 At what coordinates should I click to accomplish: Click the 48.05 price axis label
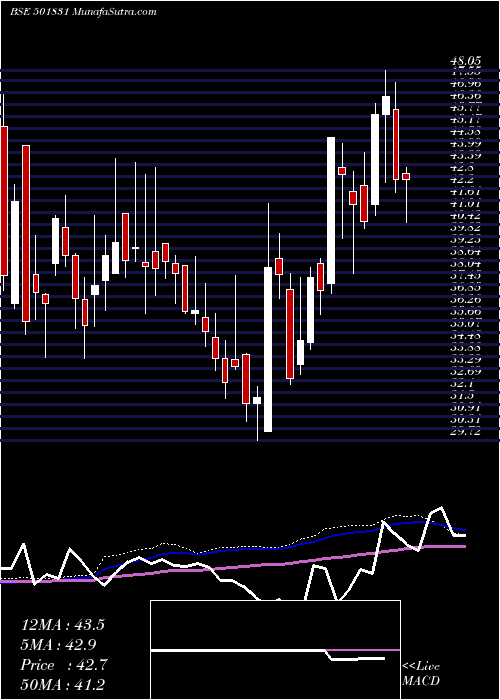[466, 61]
